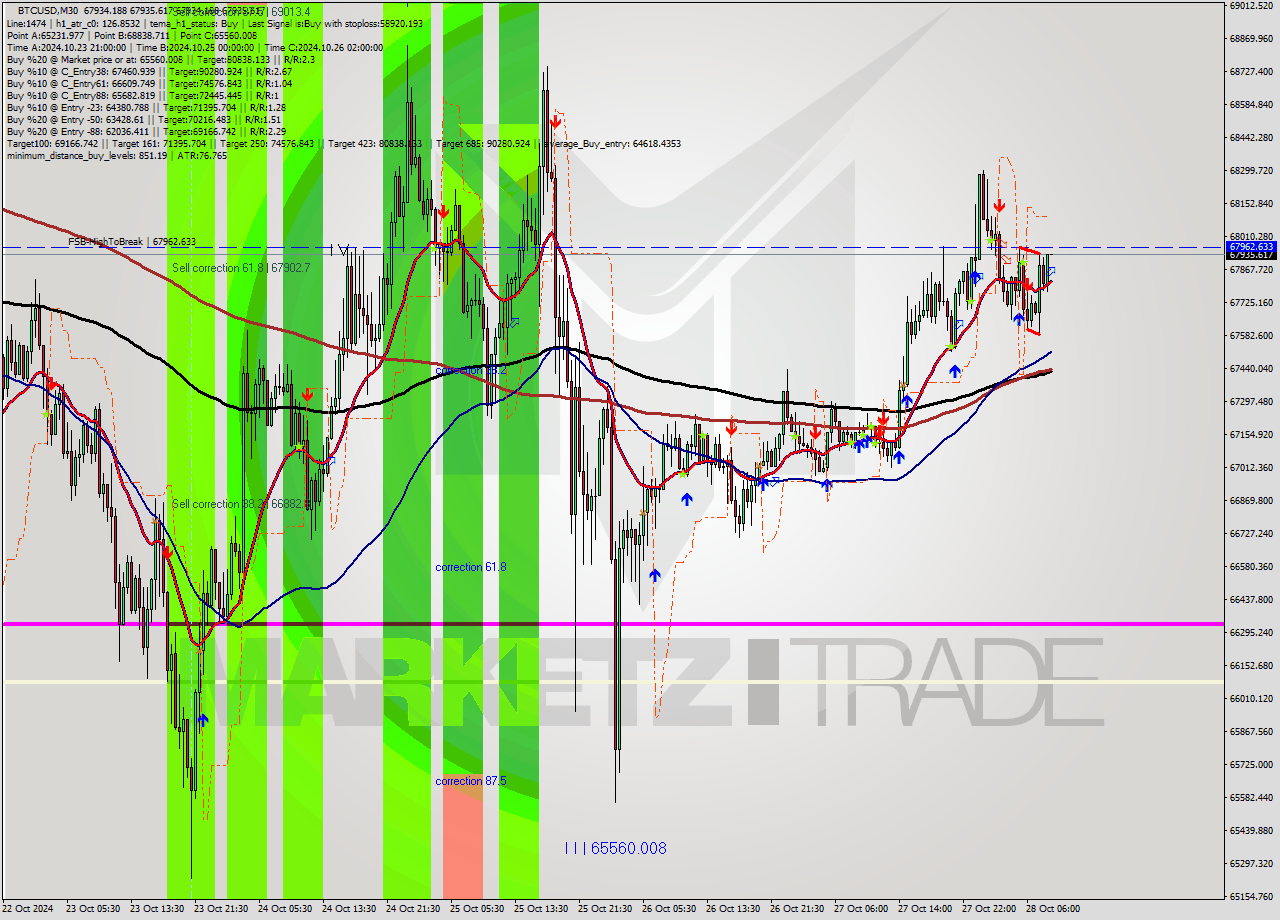Click the 67440.040 price axis label
The image size is (1280, 920).
point(1251,368)
